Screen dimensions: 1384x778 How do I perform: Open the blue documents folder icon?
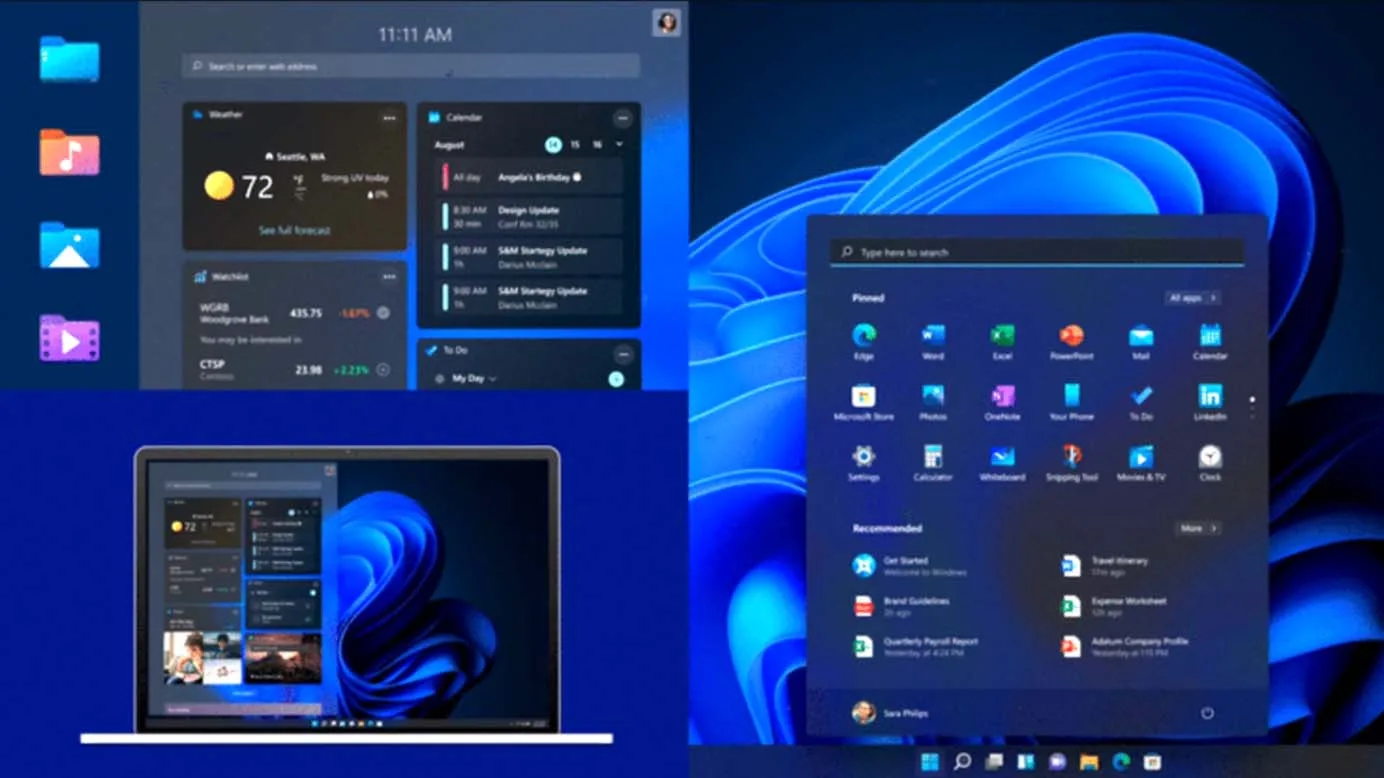(x=69, y=58)
